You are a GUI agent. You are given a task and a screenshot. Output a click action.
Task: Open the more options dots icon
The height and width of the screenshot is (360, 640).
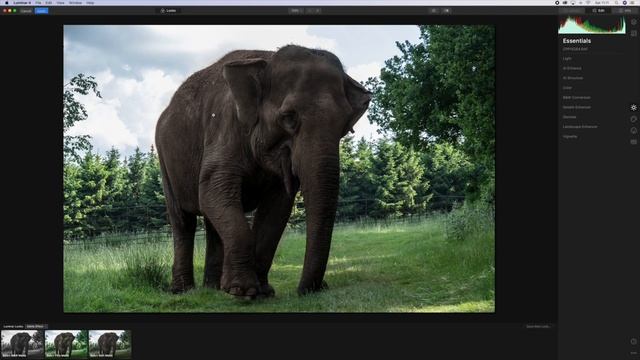[633, 353]
